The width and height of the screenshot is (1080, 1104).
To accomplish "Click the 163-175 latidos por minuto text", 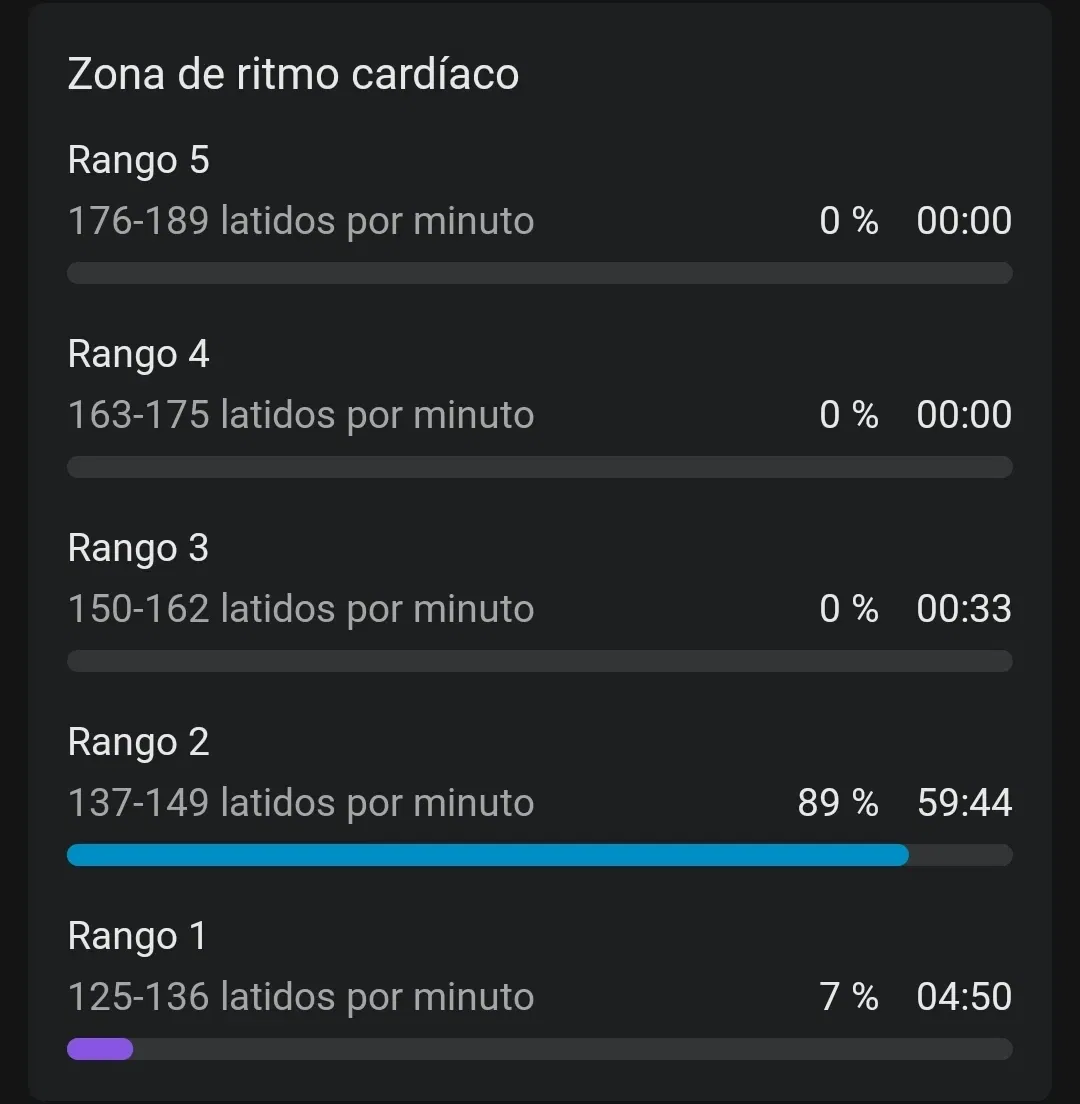I will click(300, 415).
